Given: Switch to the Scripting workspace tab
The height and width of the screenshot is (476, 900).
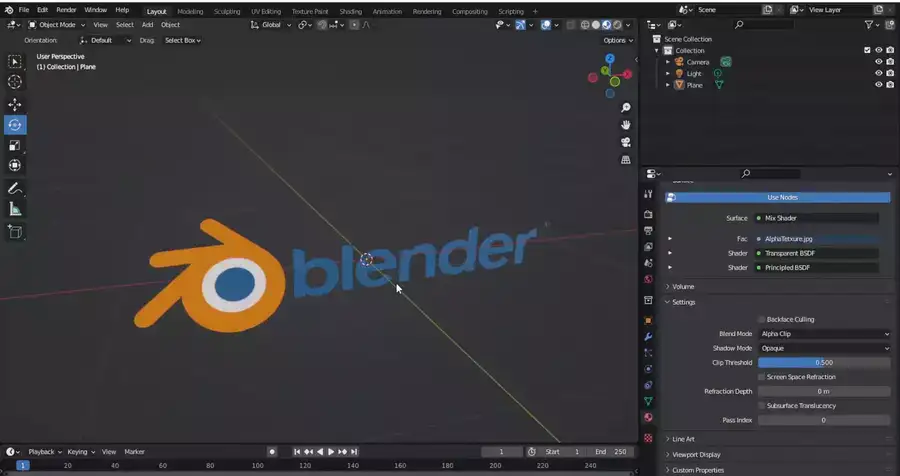Looking at the screenshot, I should click(510, 11).
